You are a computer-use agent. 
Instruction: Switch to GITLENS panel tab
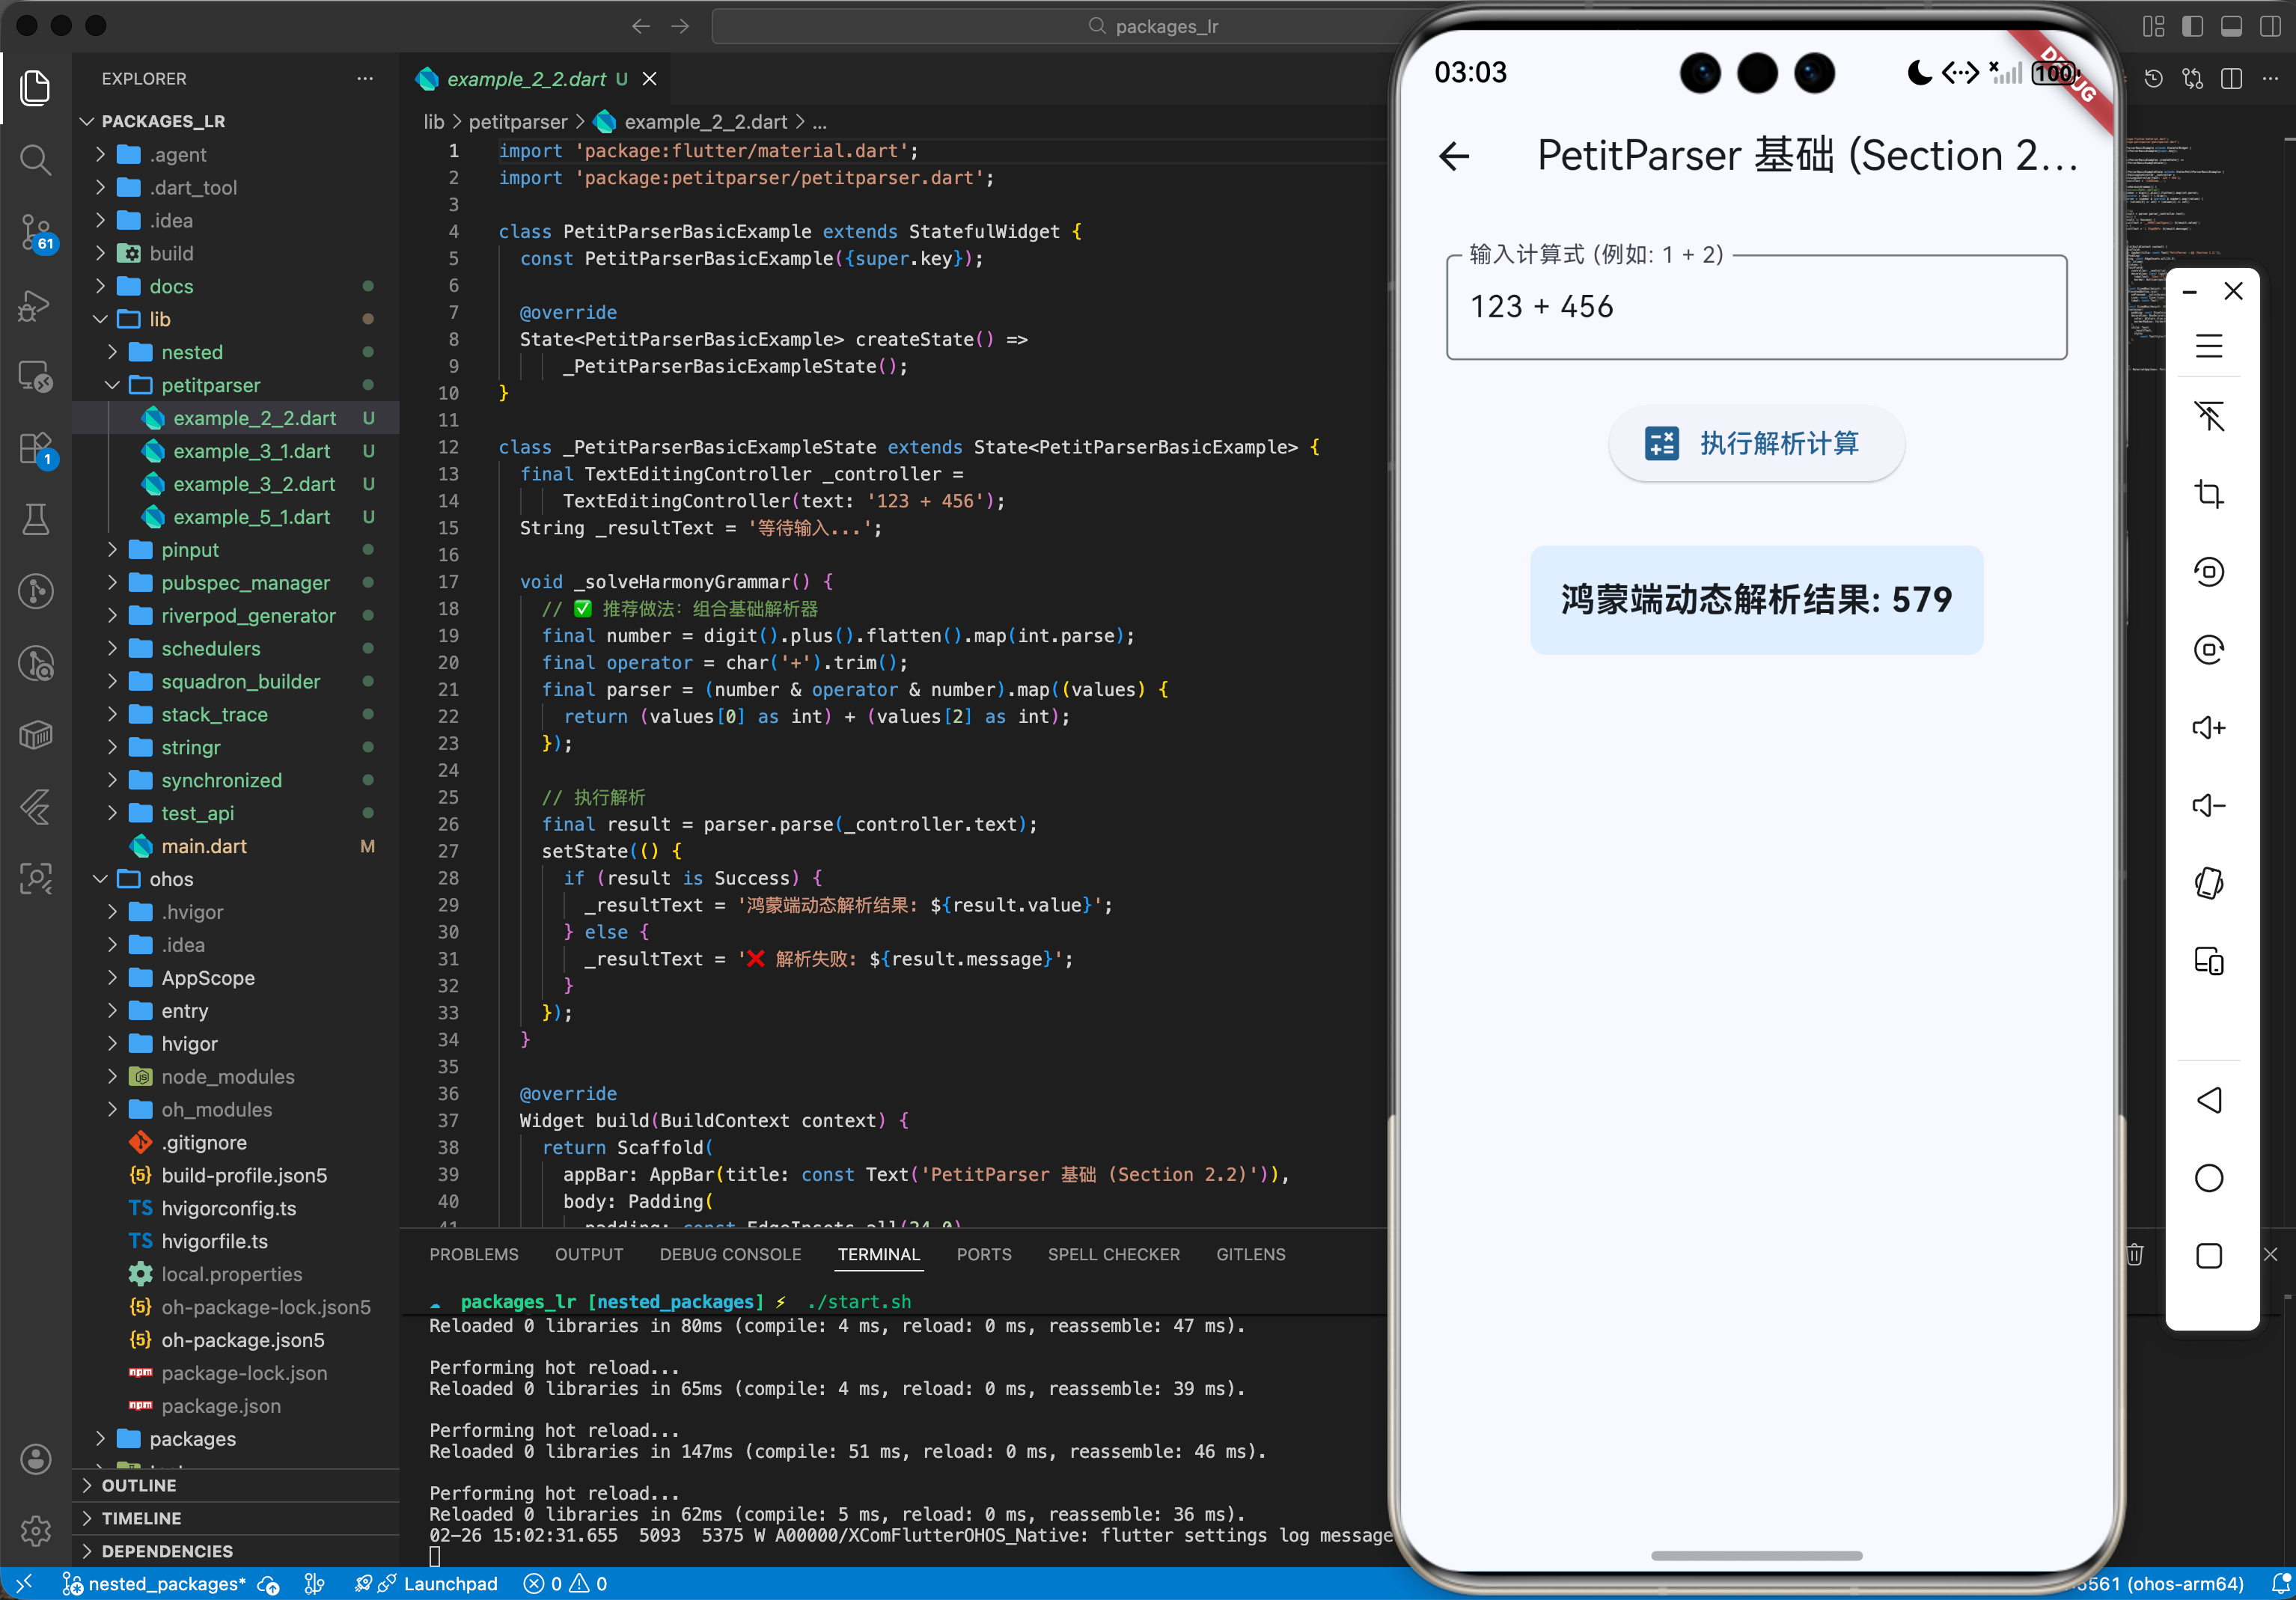tap(1251, 1254)
